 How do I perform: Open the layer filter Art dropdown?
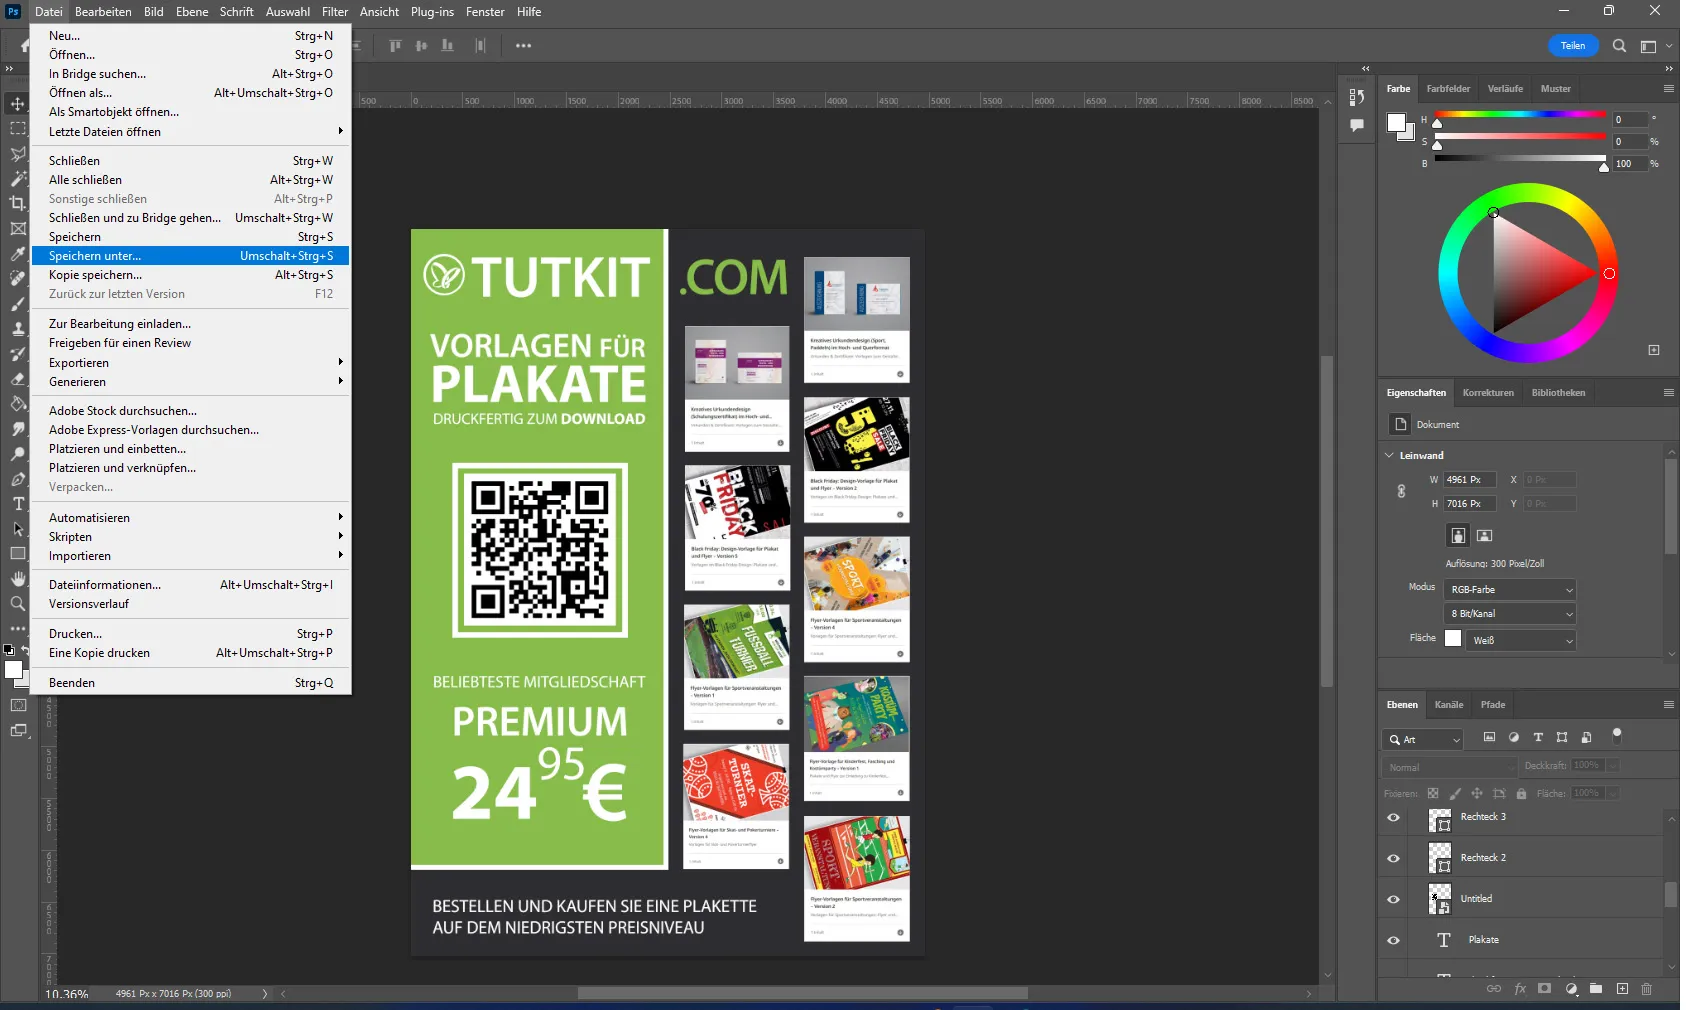click(x=1424, y=740)
